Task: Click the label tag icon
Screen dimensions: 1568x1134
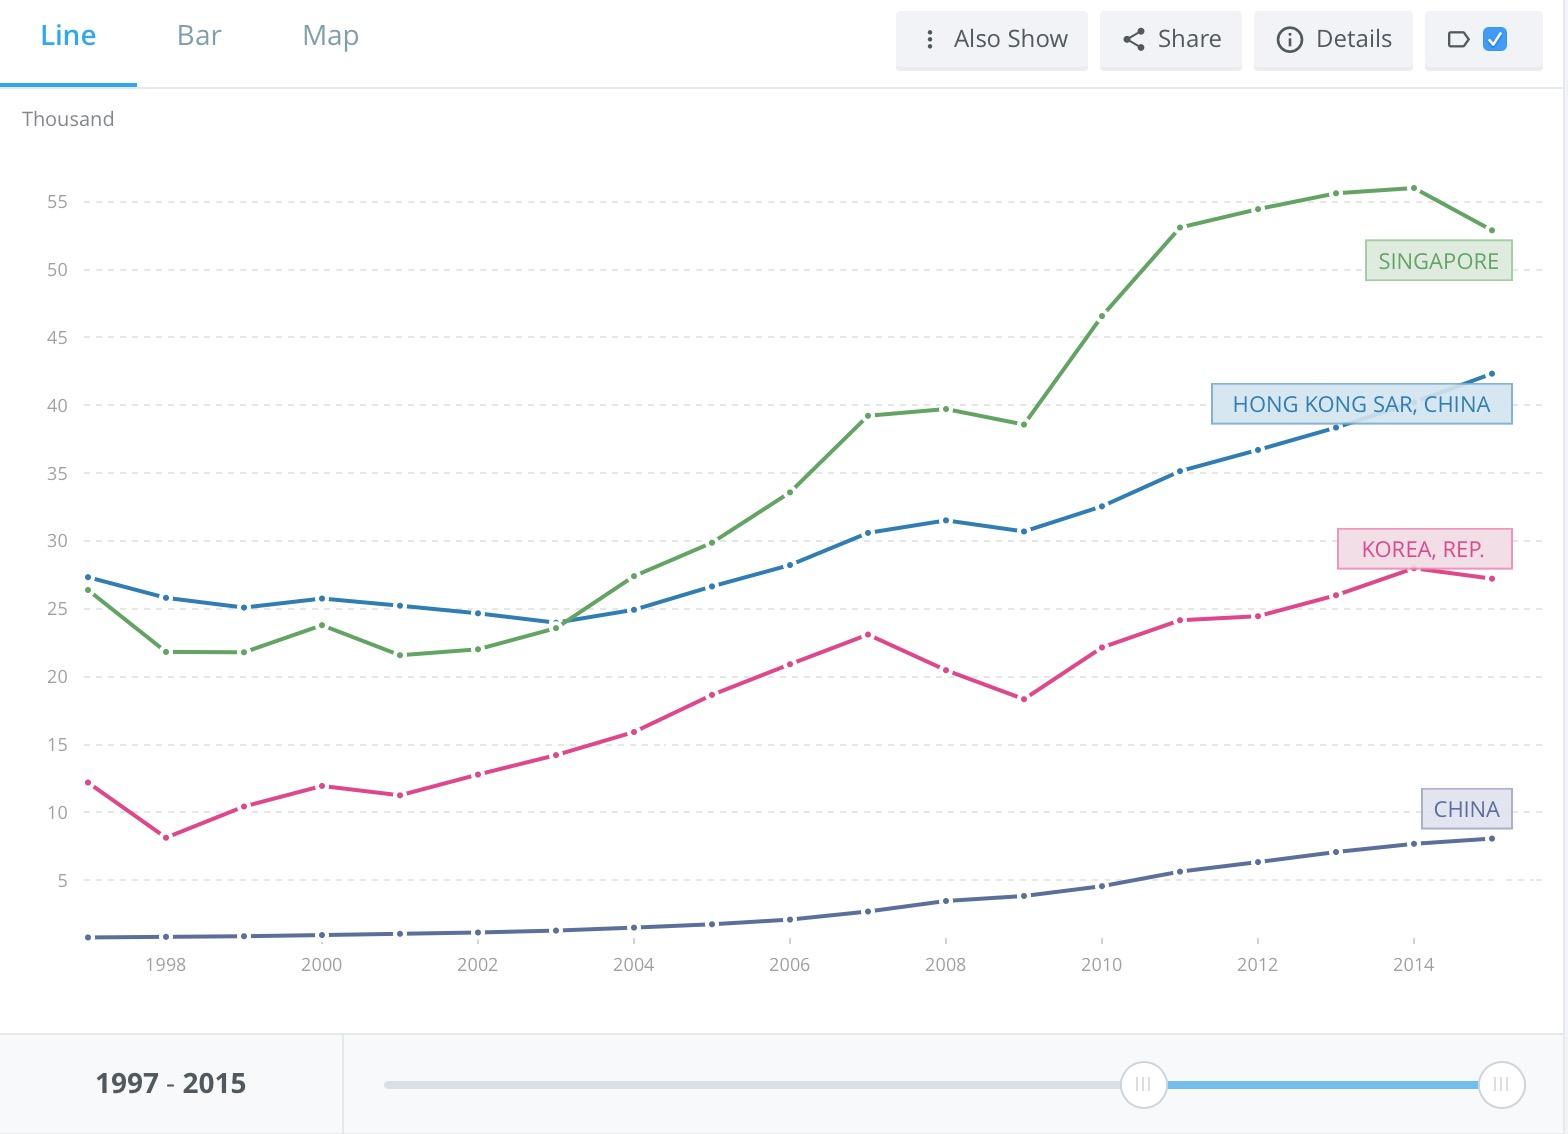Action: 1458,39
